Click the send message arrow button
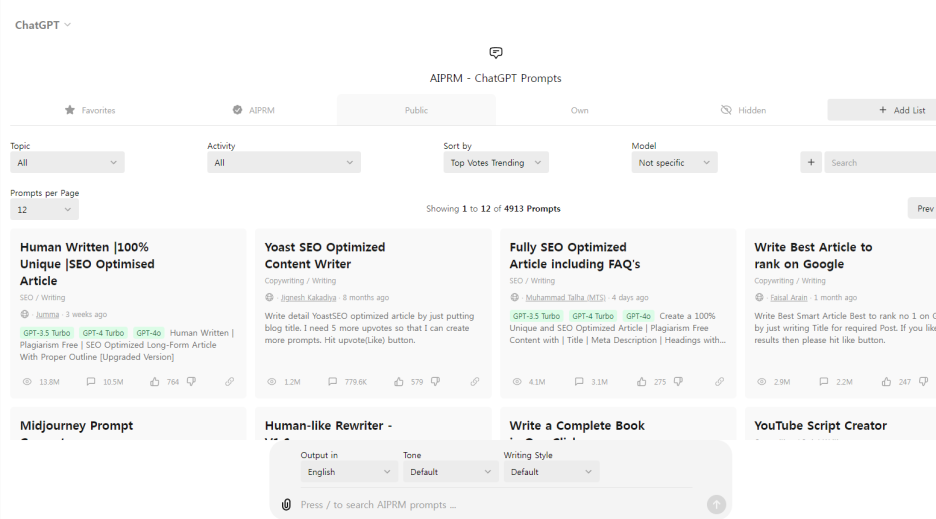 (716, 505)
